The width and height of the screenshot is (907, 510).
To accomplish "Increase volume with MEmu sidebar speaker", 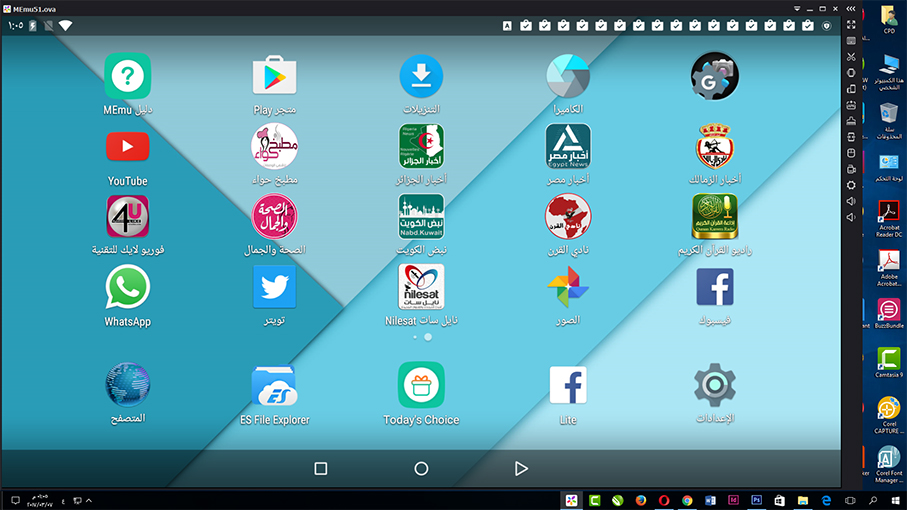I will [x=851, y=201].
